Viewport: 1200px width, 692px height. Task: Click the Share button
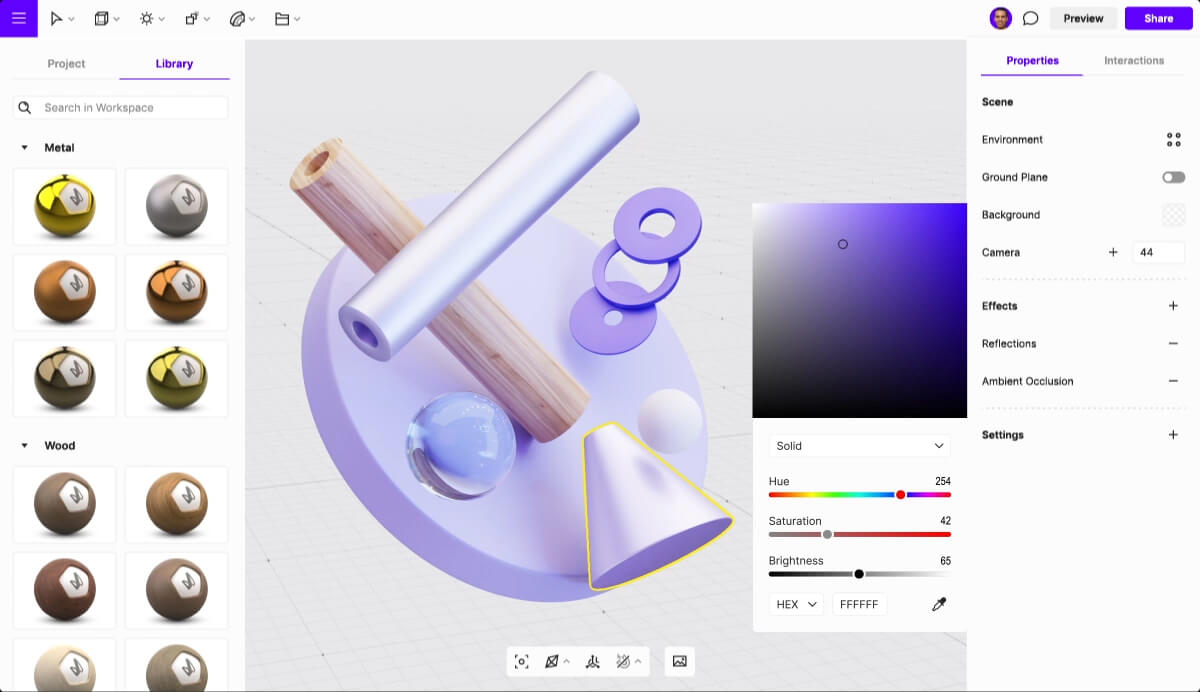click(x=1157, y=18)
